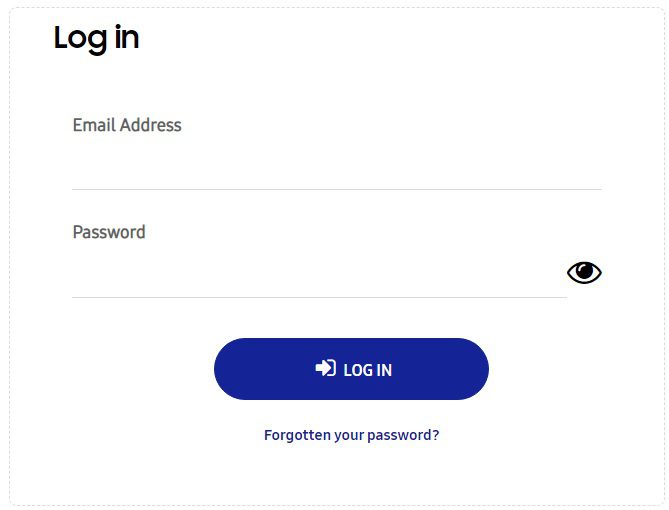
Task: Focus the Password input field
Action: click(x=318, y=274)
